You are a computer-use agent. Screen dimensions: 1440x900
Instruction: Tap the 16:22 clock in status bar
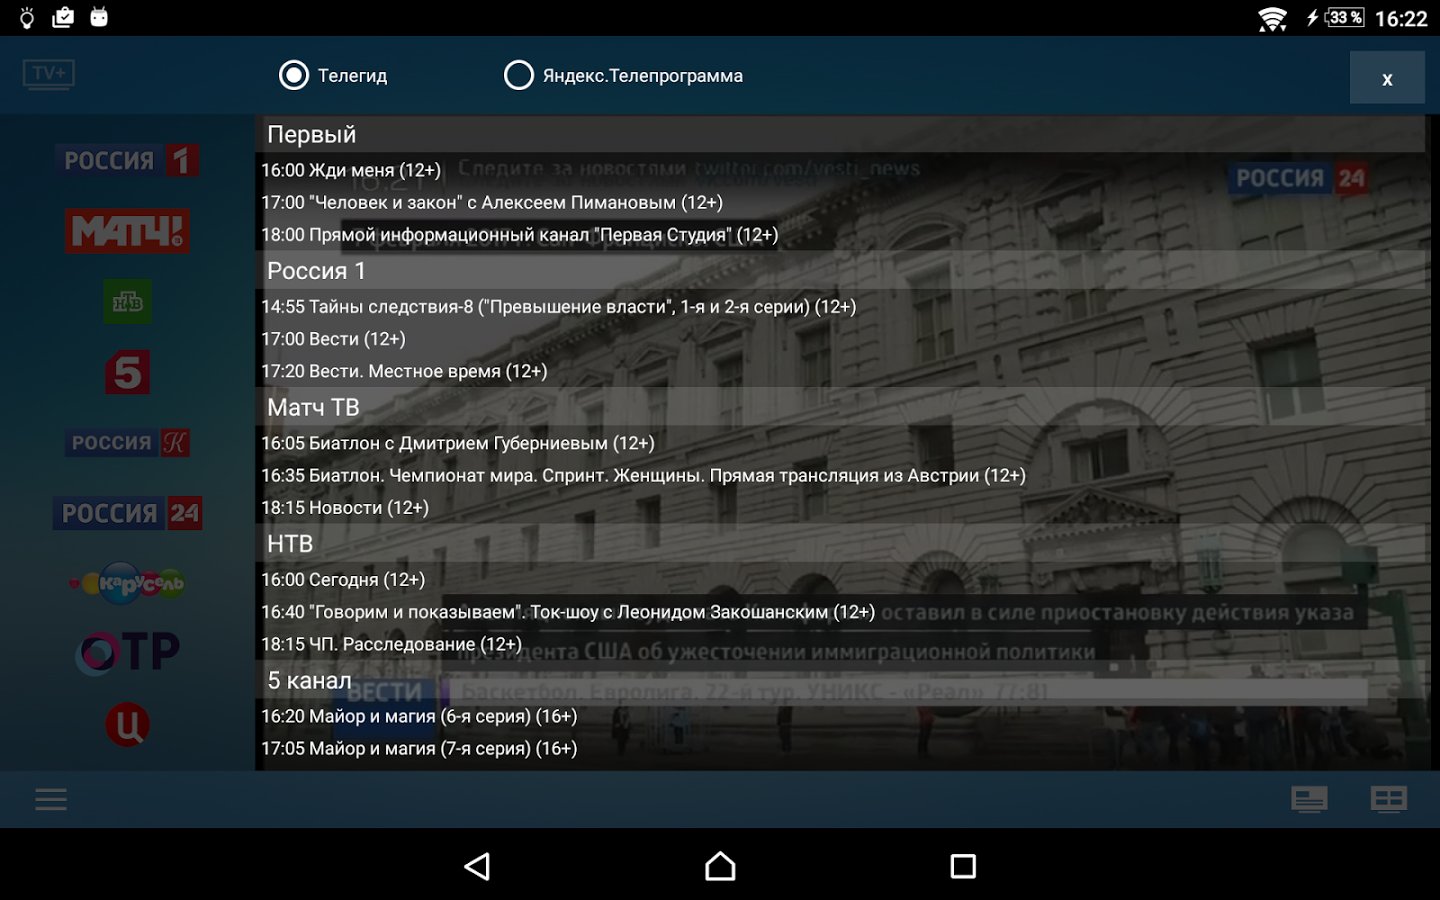pyautogui.click(x=1401, y=18)
